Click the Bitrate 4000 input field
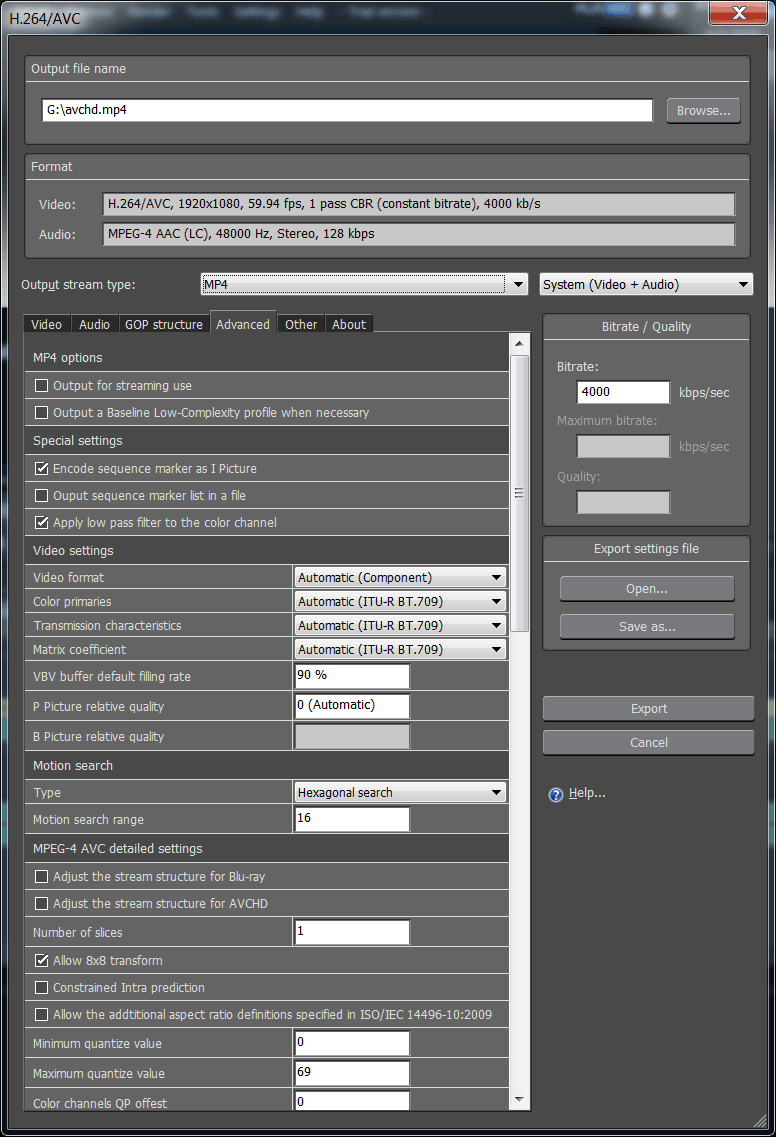The width and height of the screenshot is (776, 1137). (623, 392)
